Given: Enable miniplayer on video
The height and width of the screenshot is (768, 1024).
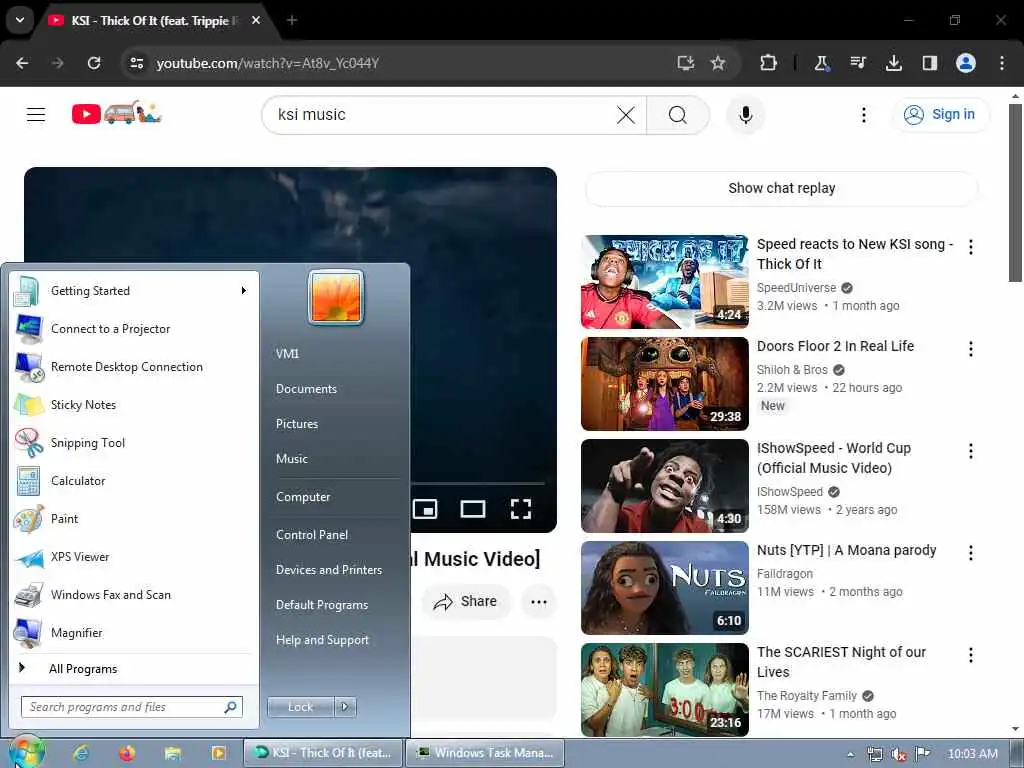Looking at the screenshot, I should pos(425,509).
